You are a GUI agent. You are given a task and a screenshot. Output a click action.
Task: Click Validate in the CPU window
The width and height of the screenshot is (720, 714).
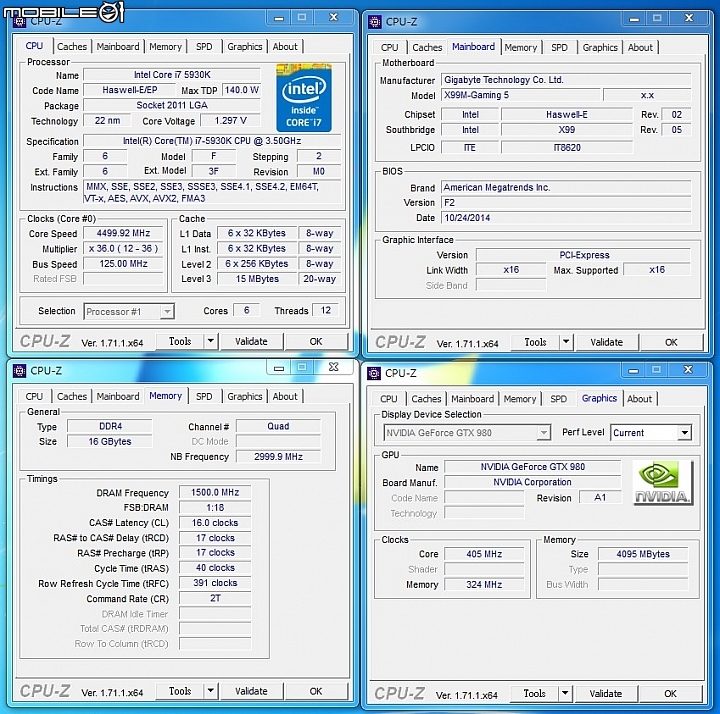pos(251,341)
